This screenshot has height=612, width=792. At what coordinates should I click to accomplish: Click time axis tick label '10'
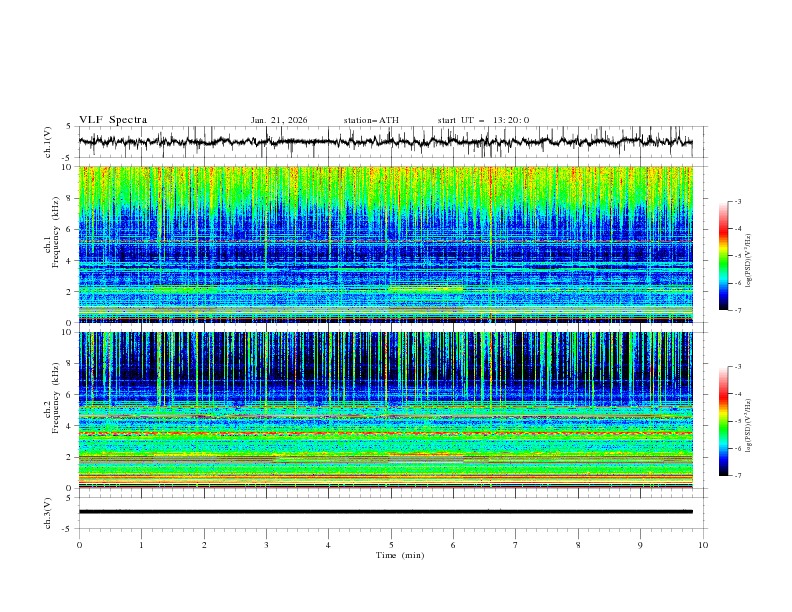pos(703,545)
